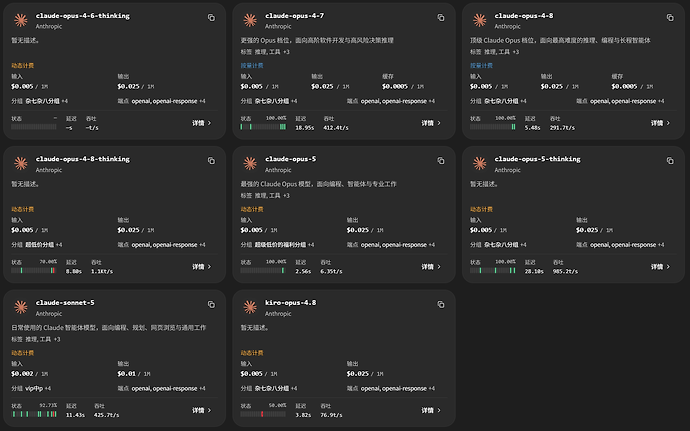This screenshot has width=690, height=431.
Task: Open 详情 for claude-opus-5-thinking
Action: 660,267
